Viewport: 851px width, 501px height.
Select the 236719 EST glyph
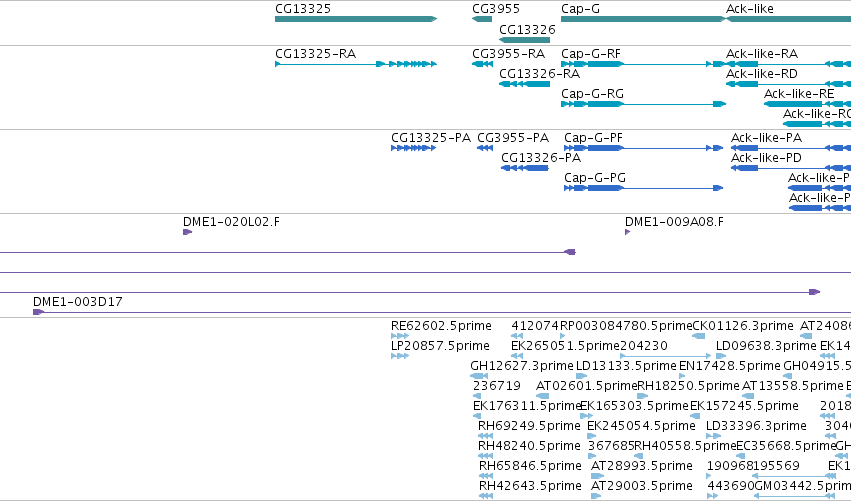click(477, 396)
